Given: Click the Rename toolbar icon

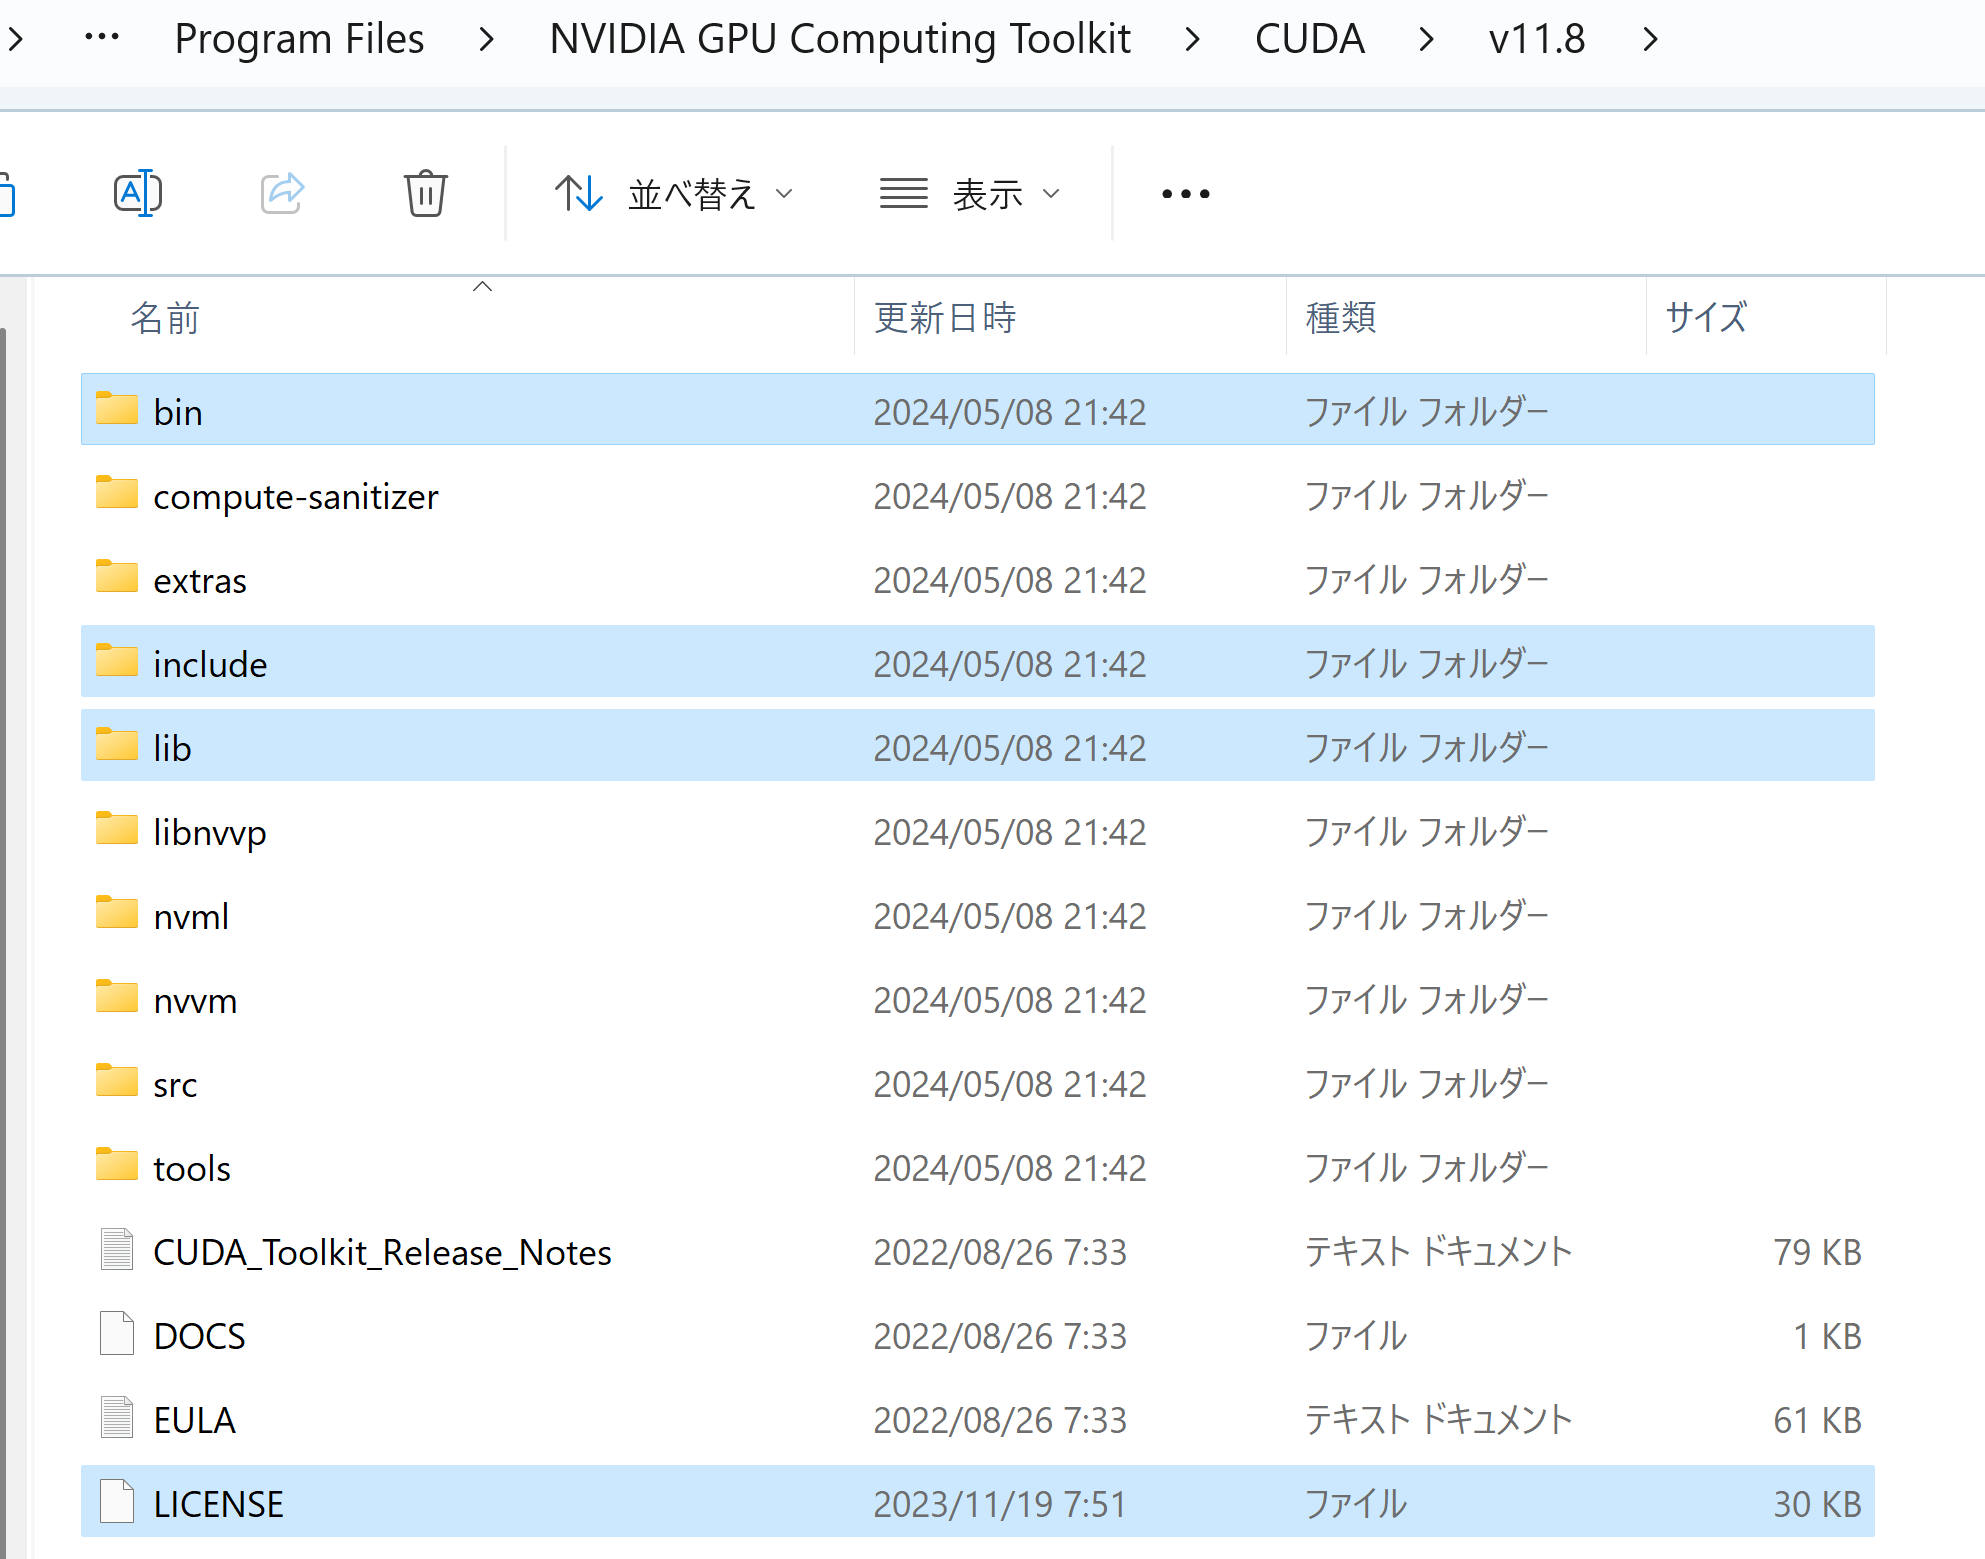Looking at the screenshot, I should pos(138,193).
